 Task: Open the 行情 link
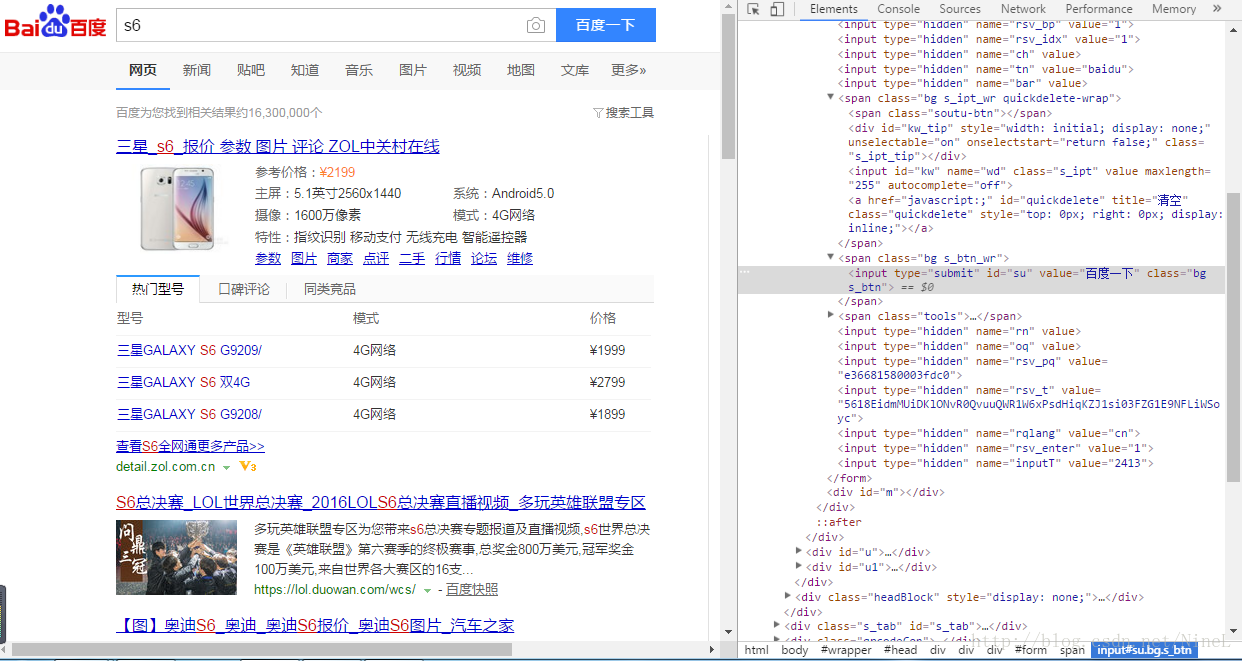pyautogui.click(x=448, y=258)
